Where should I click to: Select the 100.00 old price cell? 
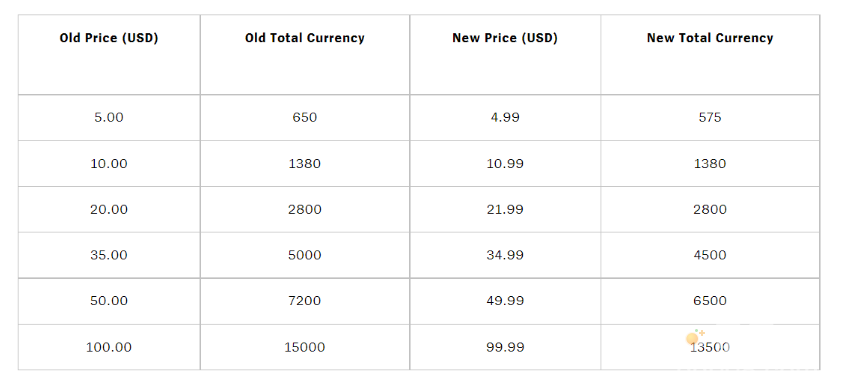pos(109,347)
